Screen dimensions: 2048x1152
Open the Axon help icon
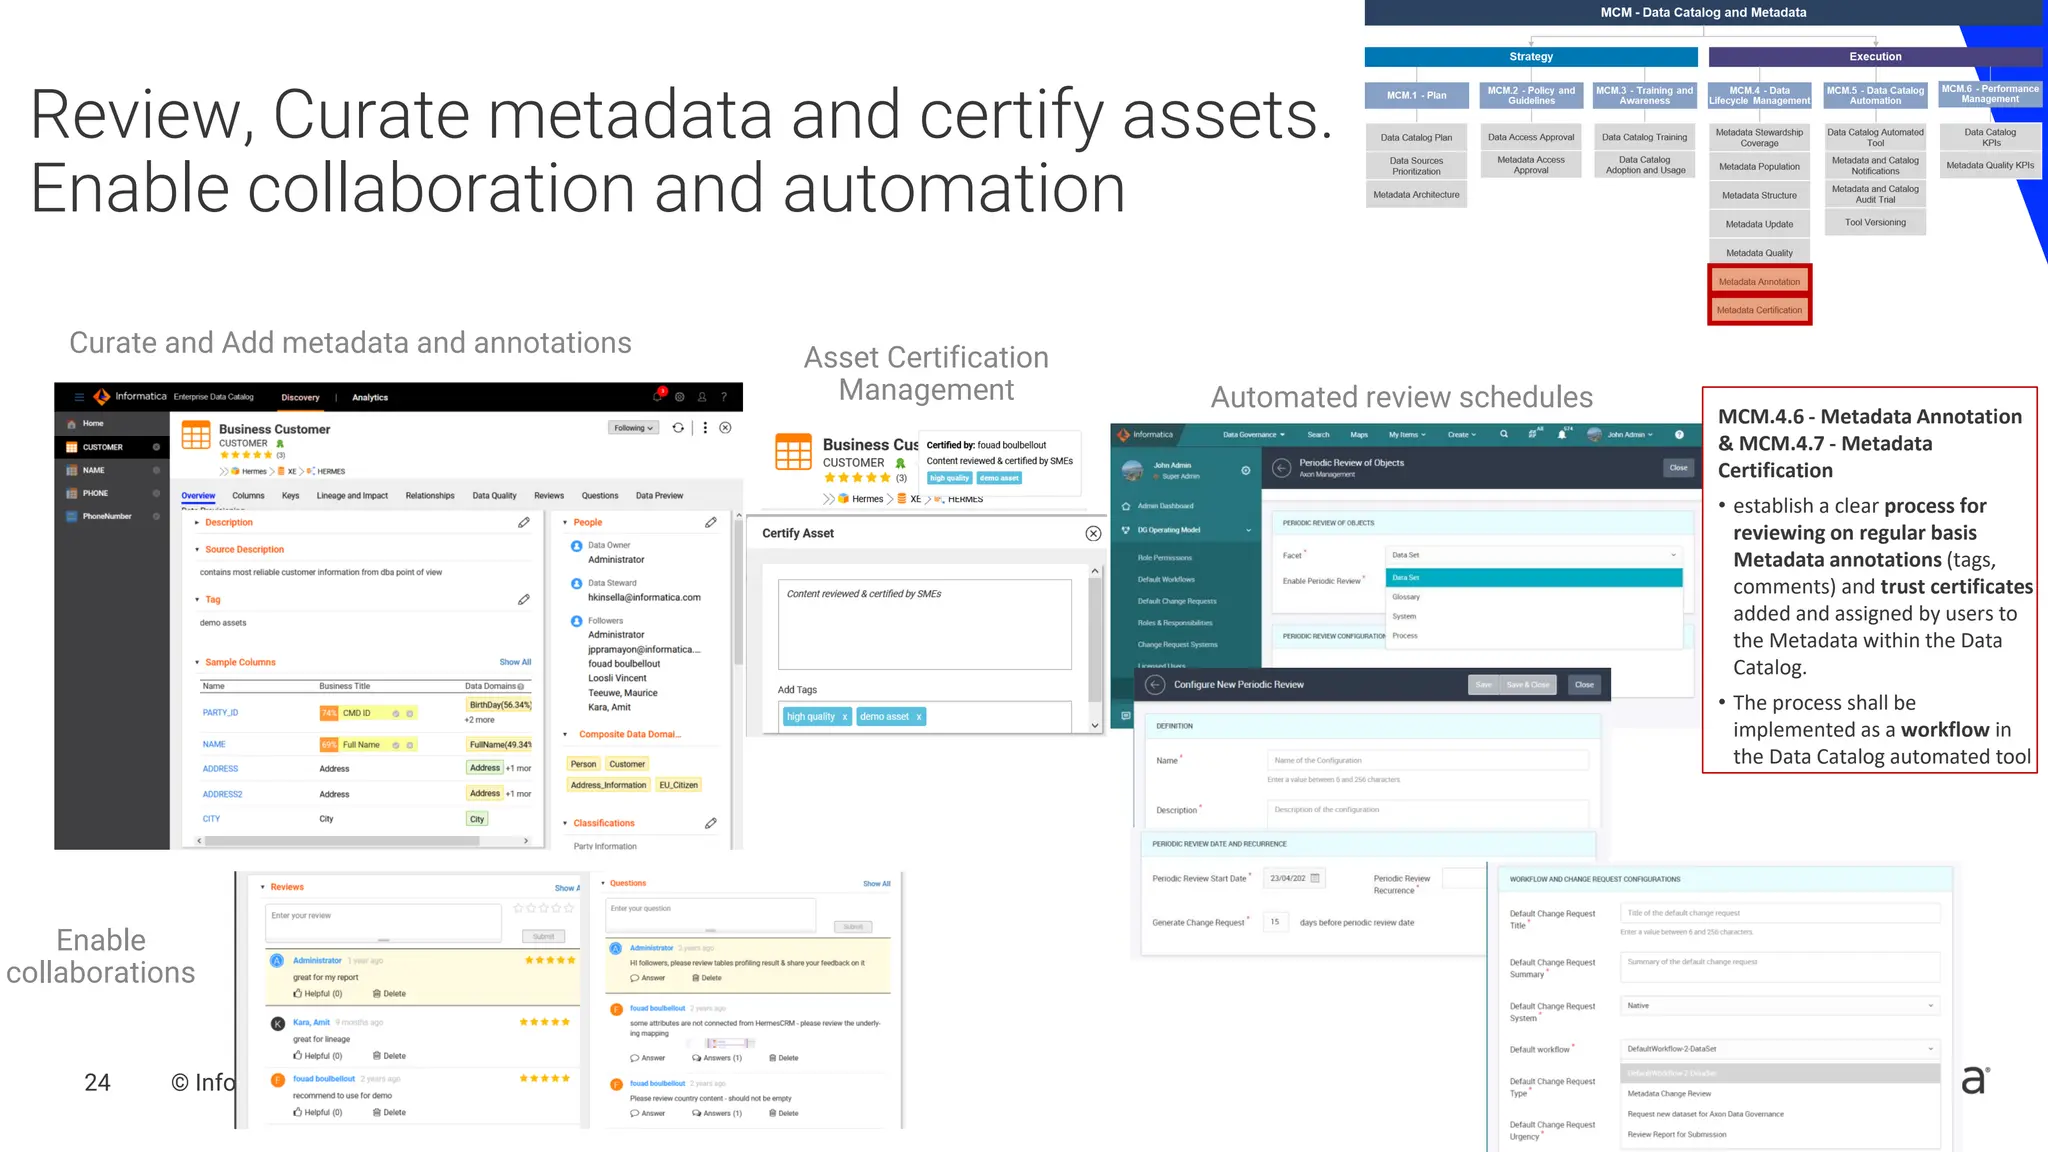tap(1680, 435)
